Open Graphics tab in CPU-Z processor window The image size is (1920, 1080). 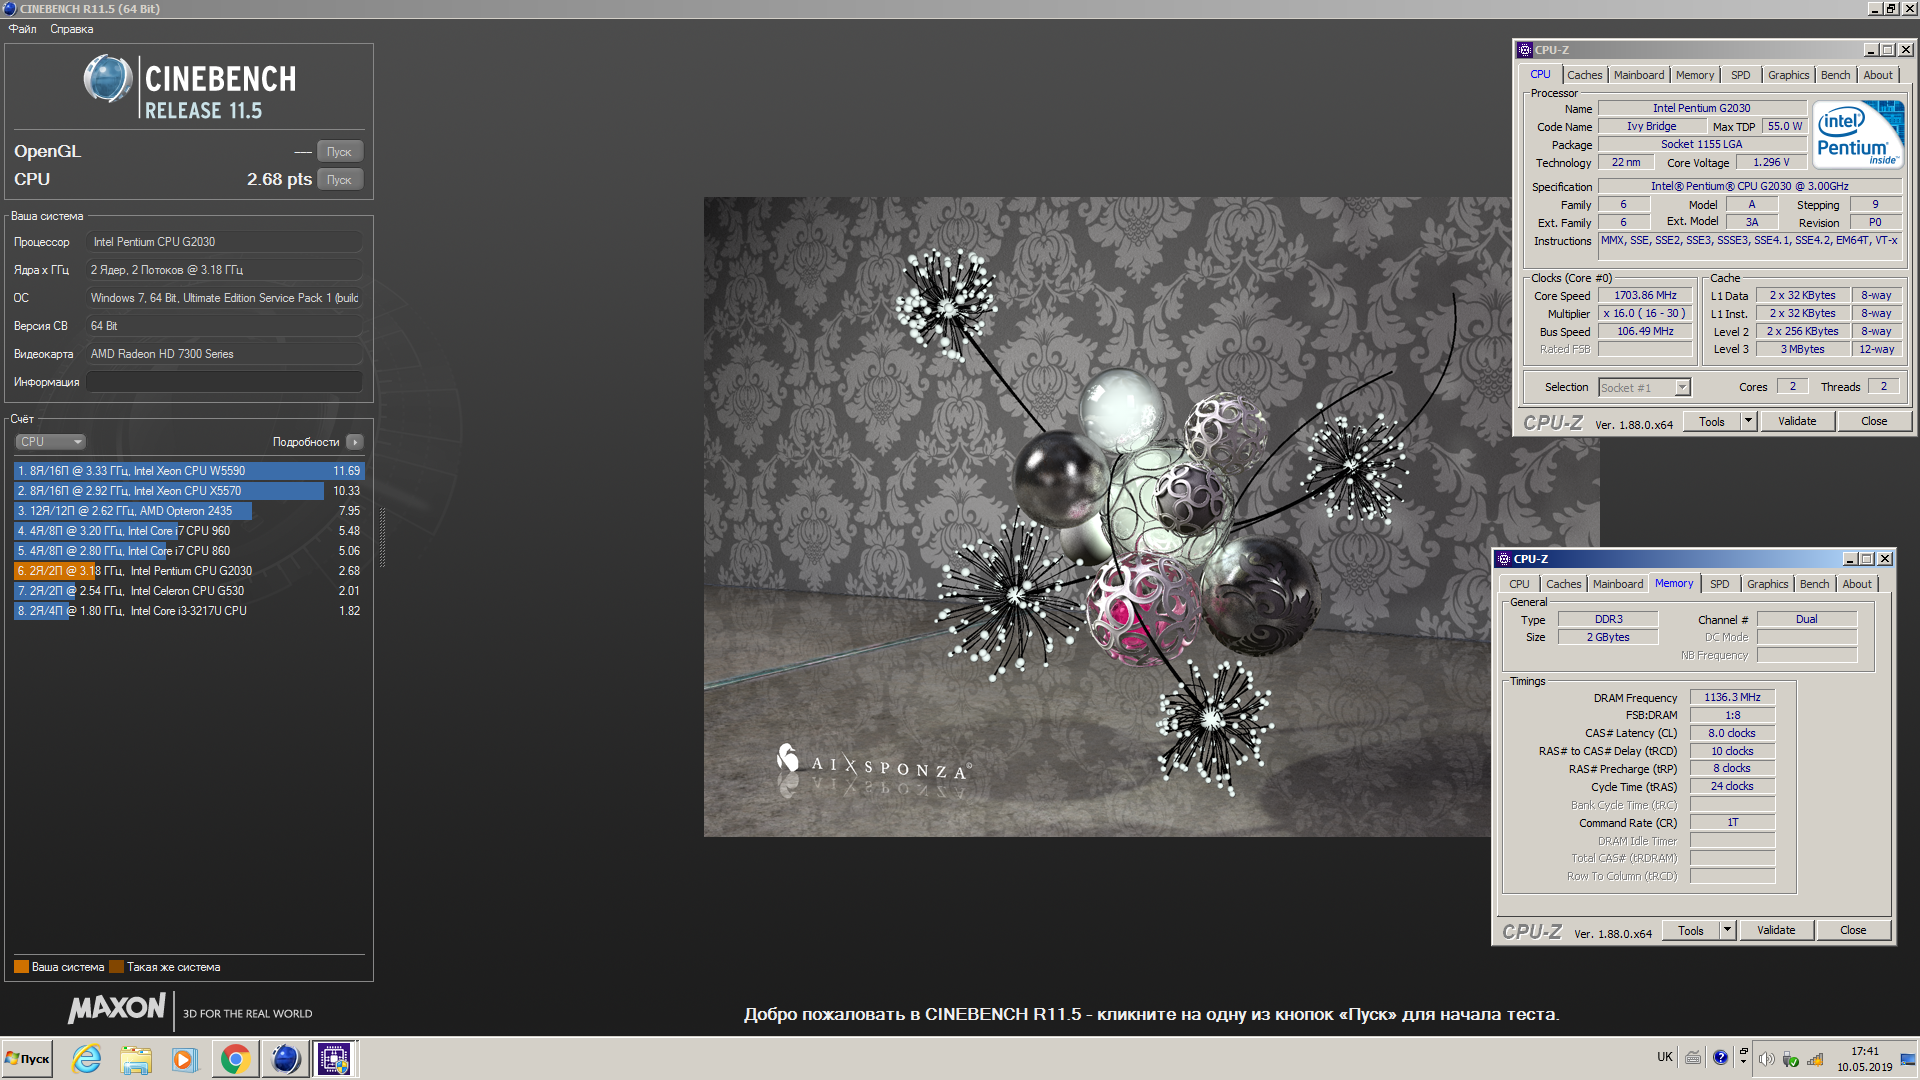coord(1788,75)
